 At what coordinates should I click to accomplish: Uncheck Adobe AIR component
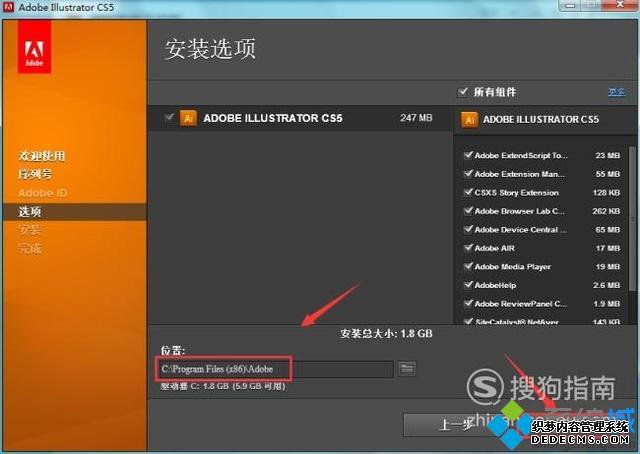(x=468, y=247)
